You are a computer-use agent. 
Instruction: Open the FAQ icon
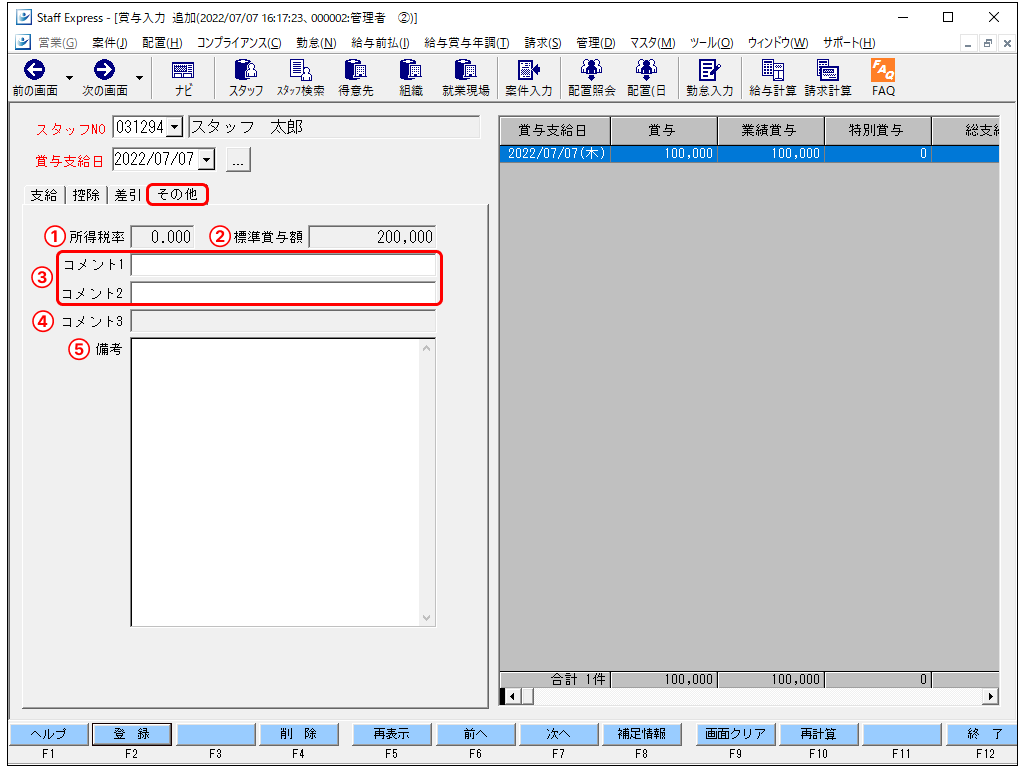[x=883, y=70]
